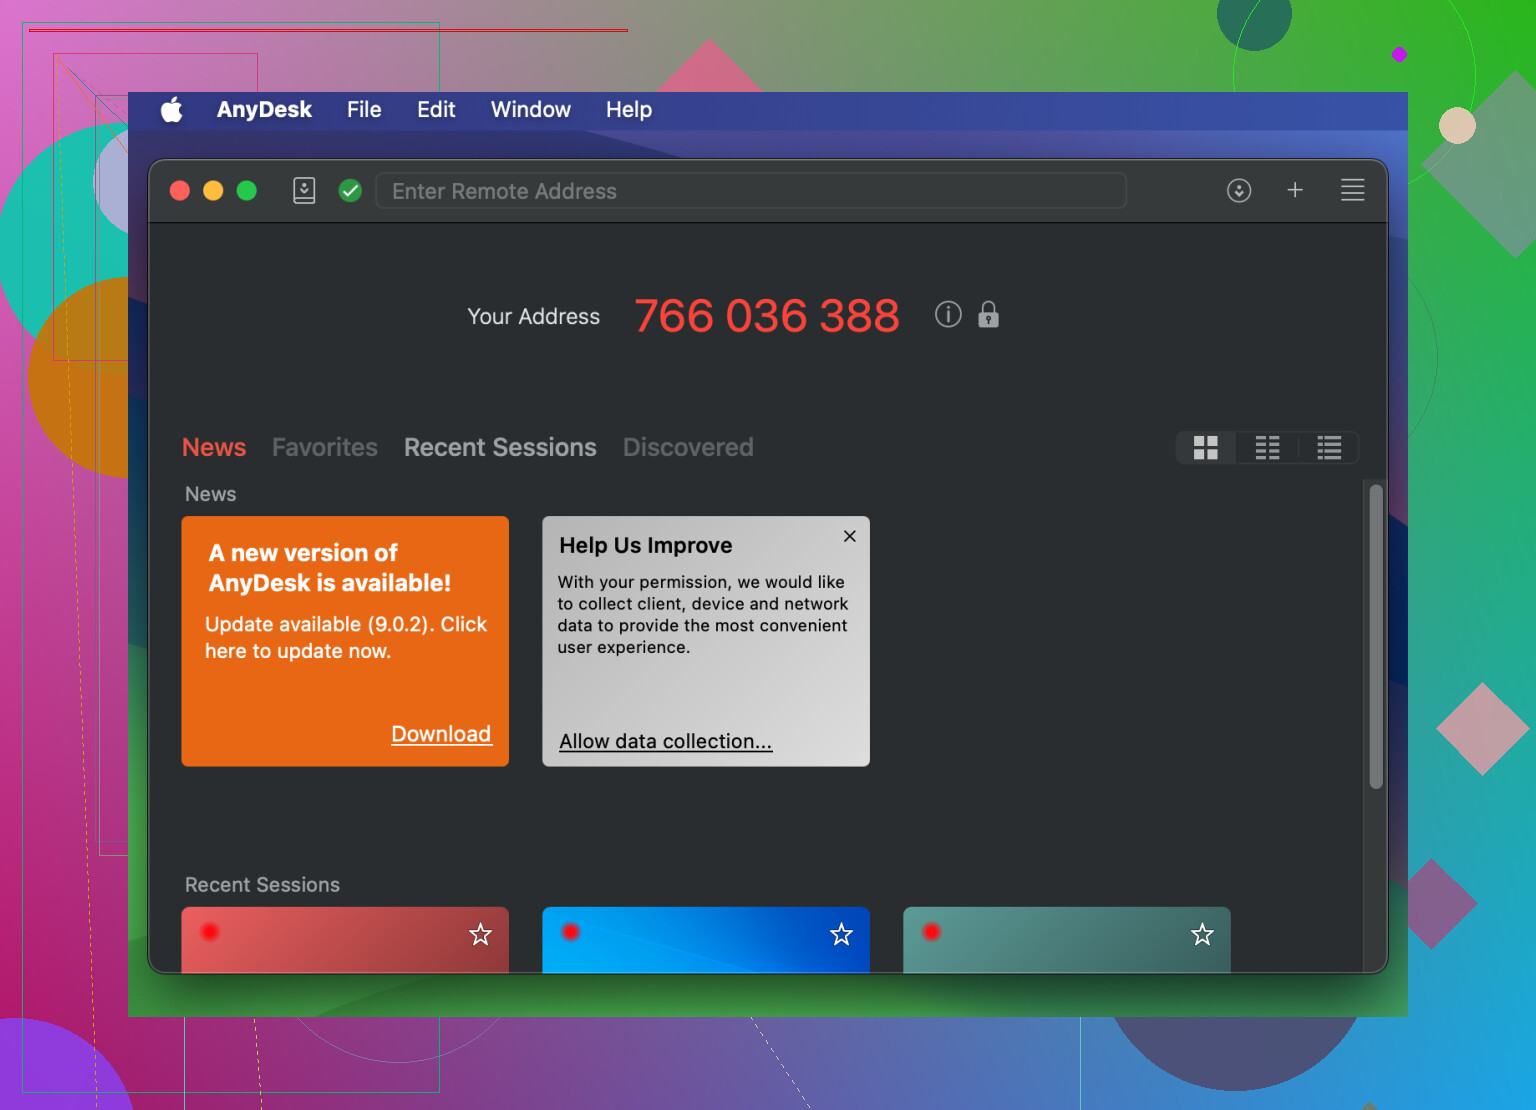Screen dimensions: 1536x1110
Task: Switch to the Recent Sessions tab
Action: point(500,447)
